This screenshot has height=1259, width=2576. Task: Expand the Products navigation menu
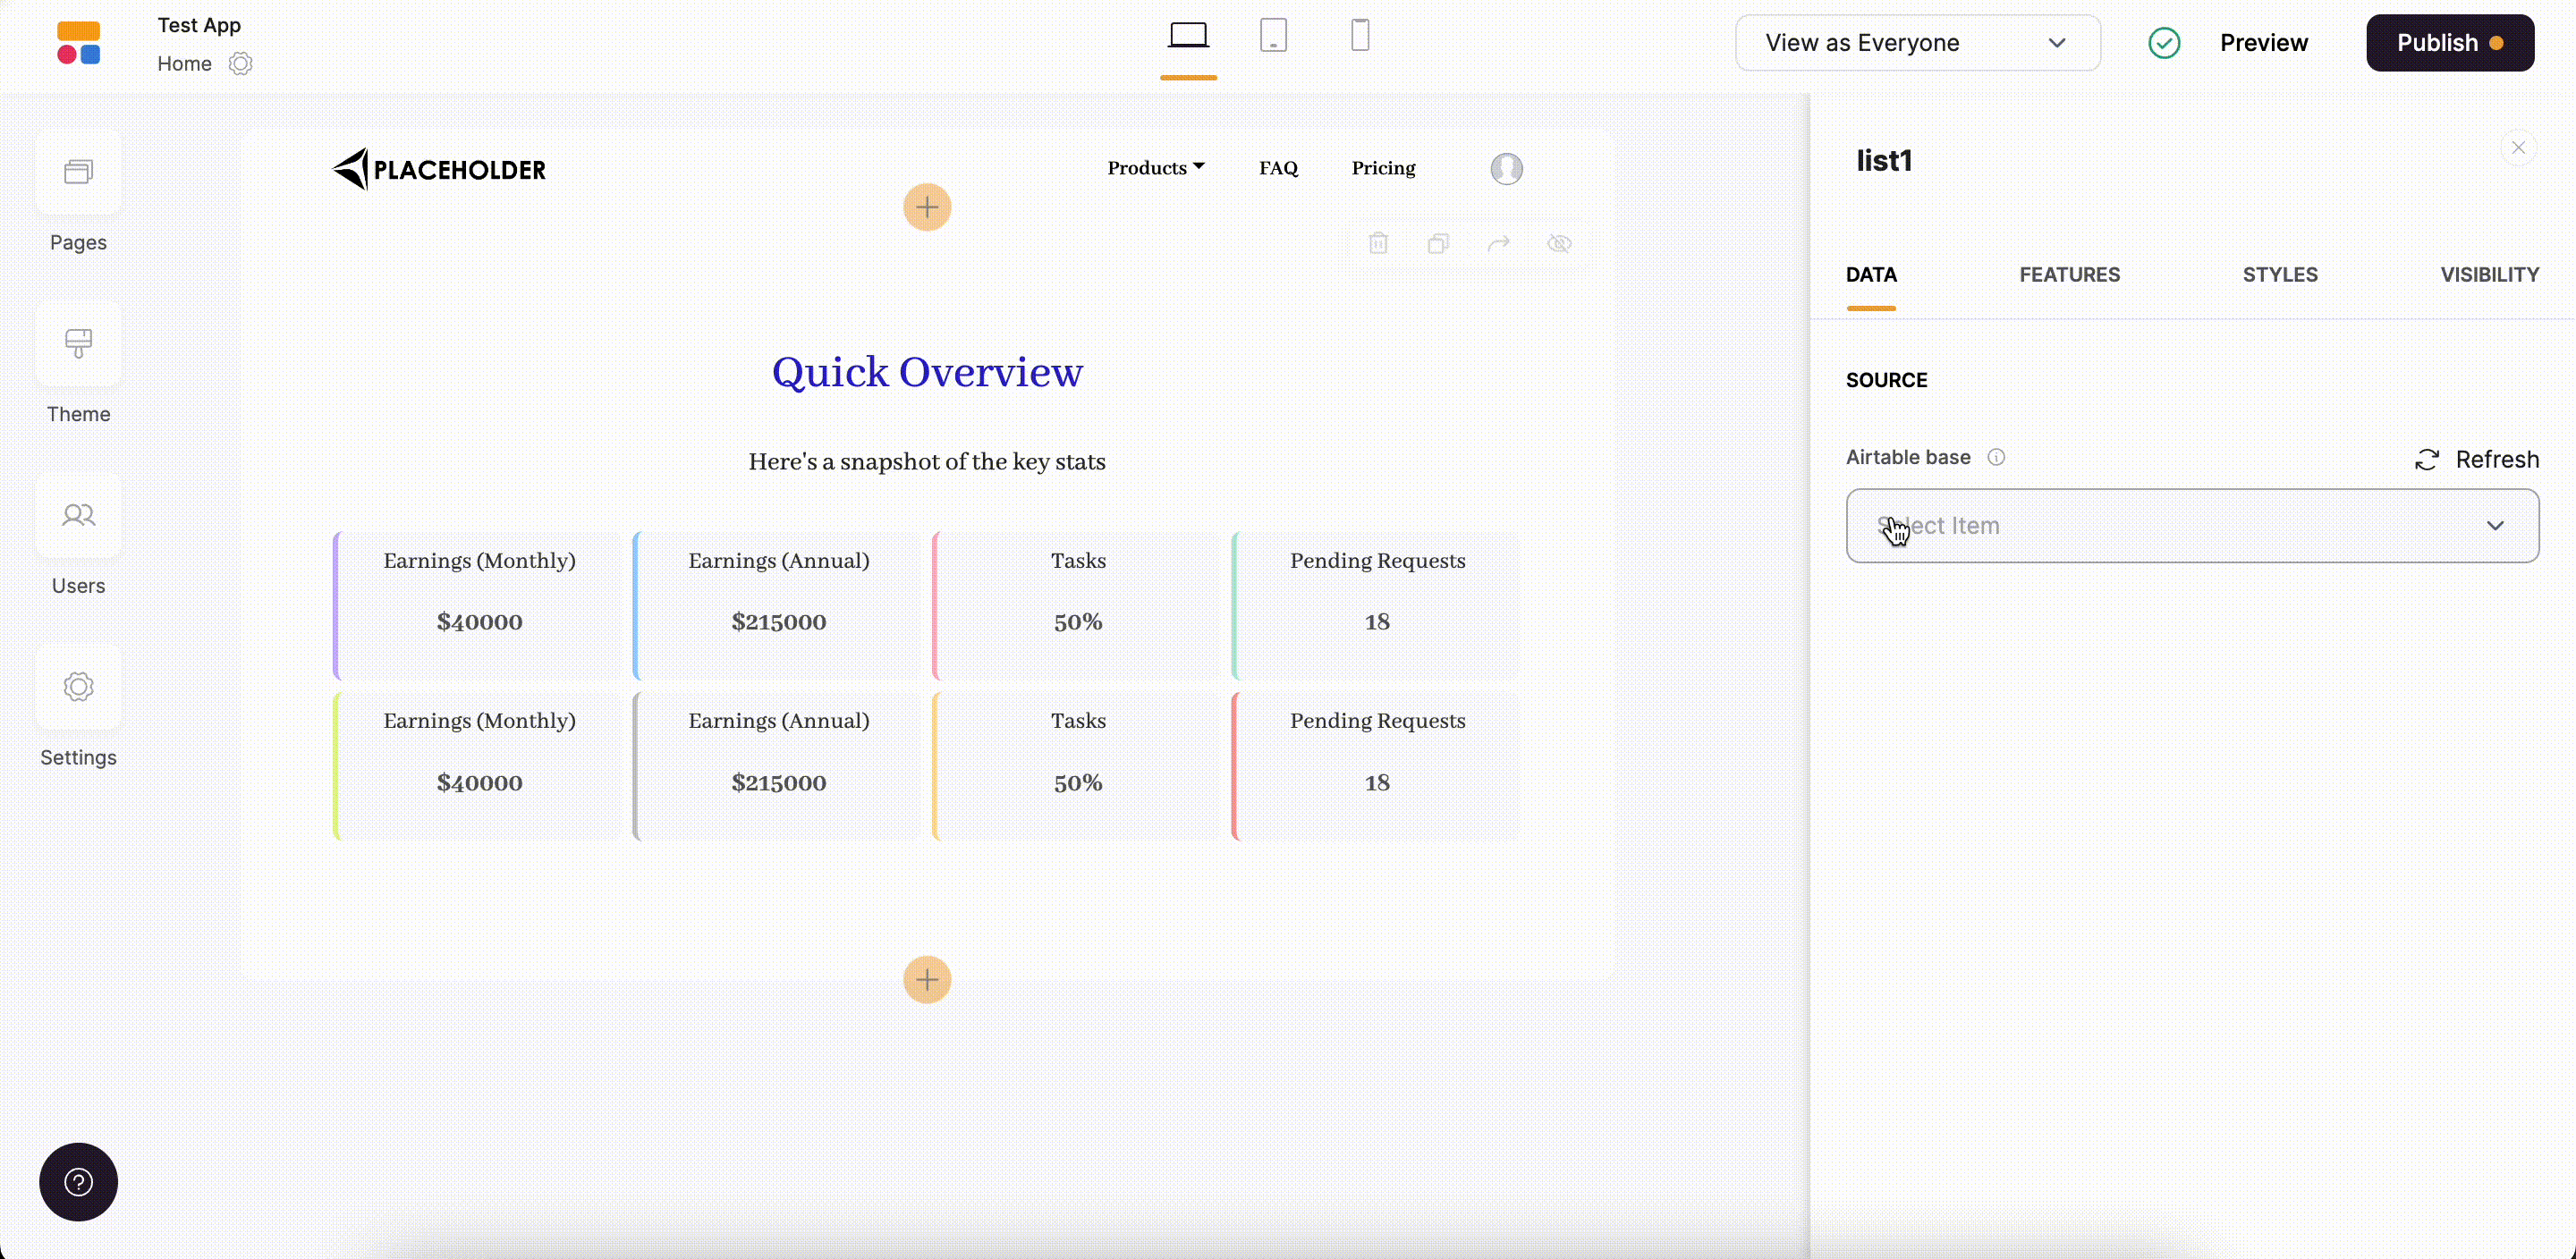1155,168
